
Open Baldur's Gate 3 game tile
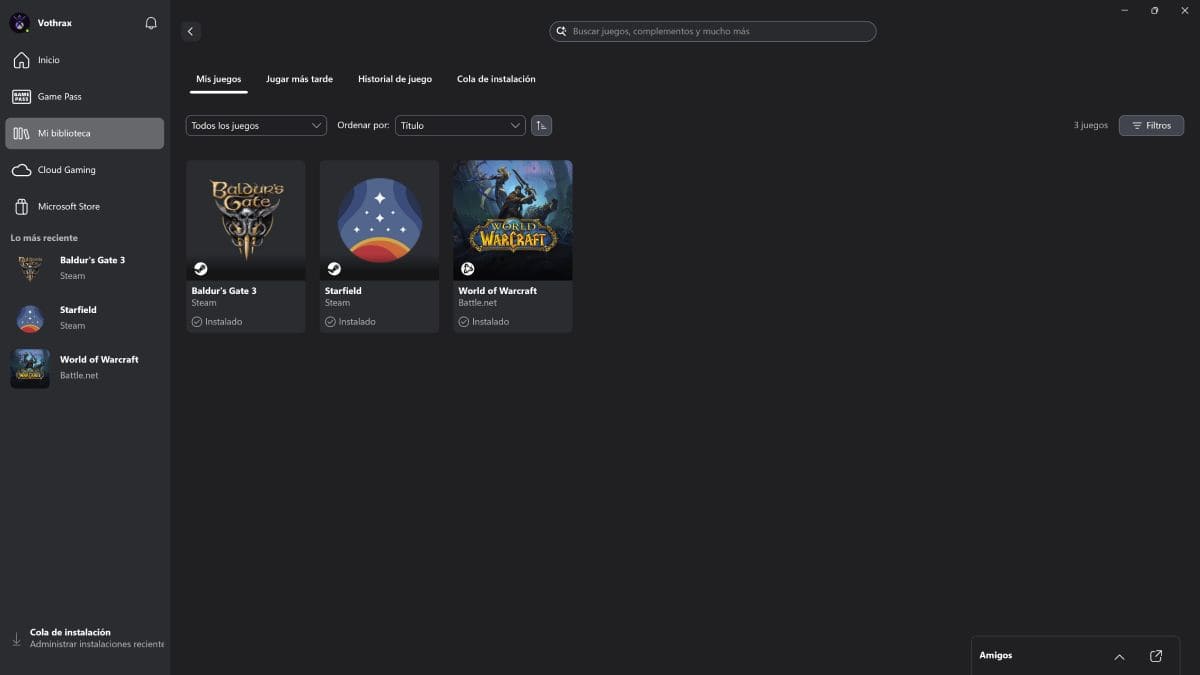246,220
